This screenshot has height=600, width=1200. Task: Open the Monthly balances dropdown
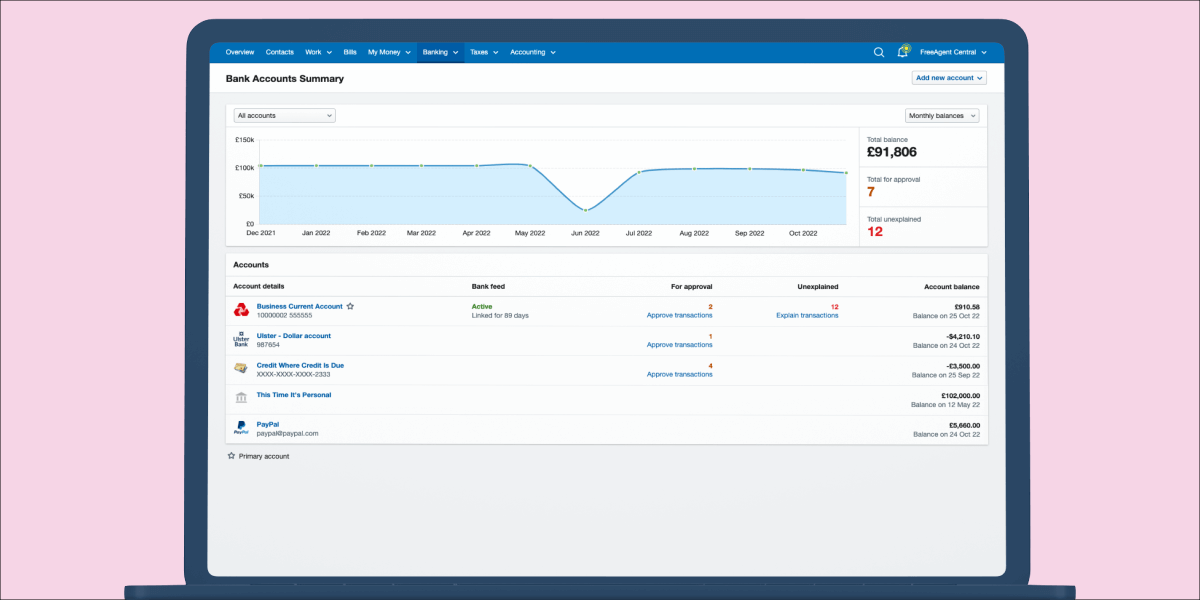pyautogui.click(x=942, y=115)
